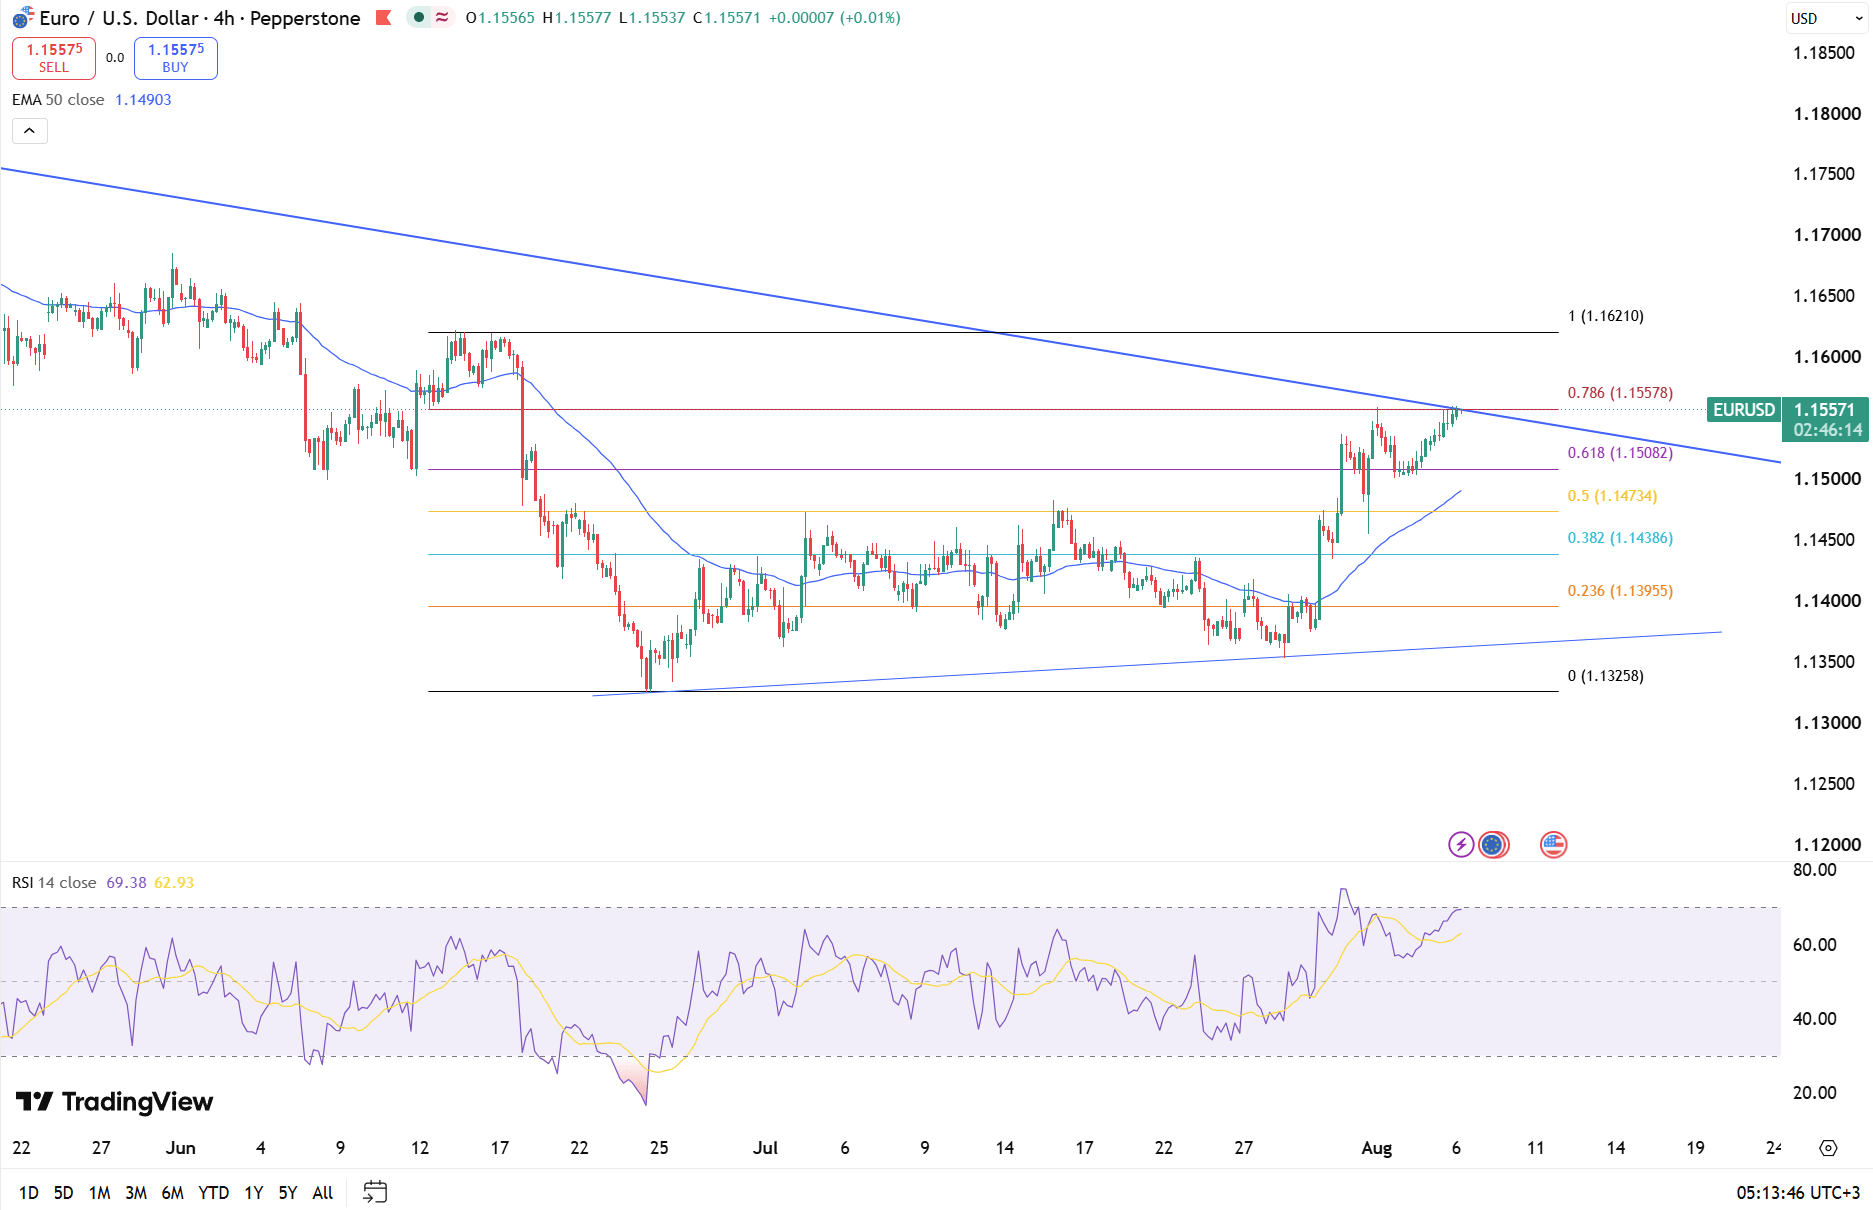Click the Jul label on time axis

click(765, 1148)
